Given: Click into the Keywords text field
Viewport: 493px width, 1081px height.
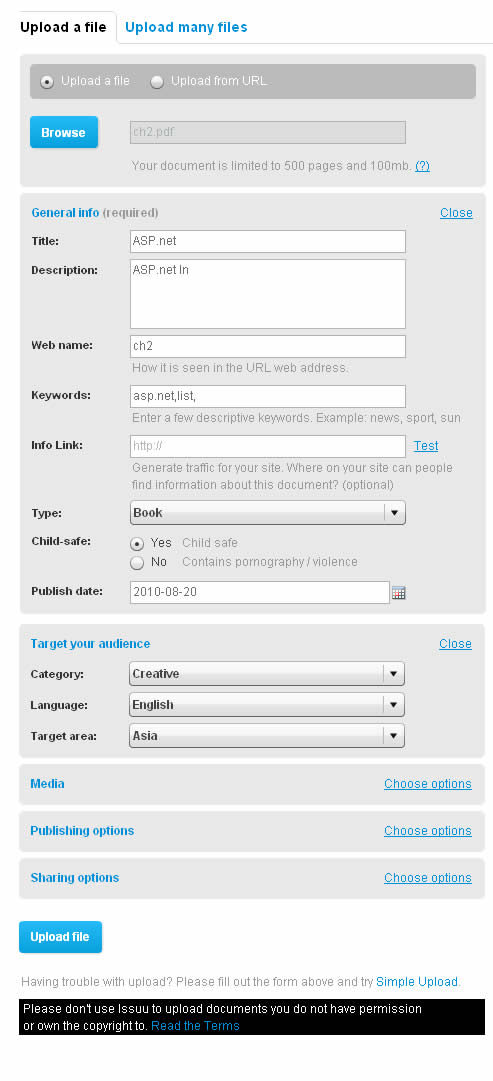Looking at the screenshot, I should tap(268, 396).
